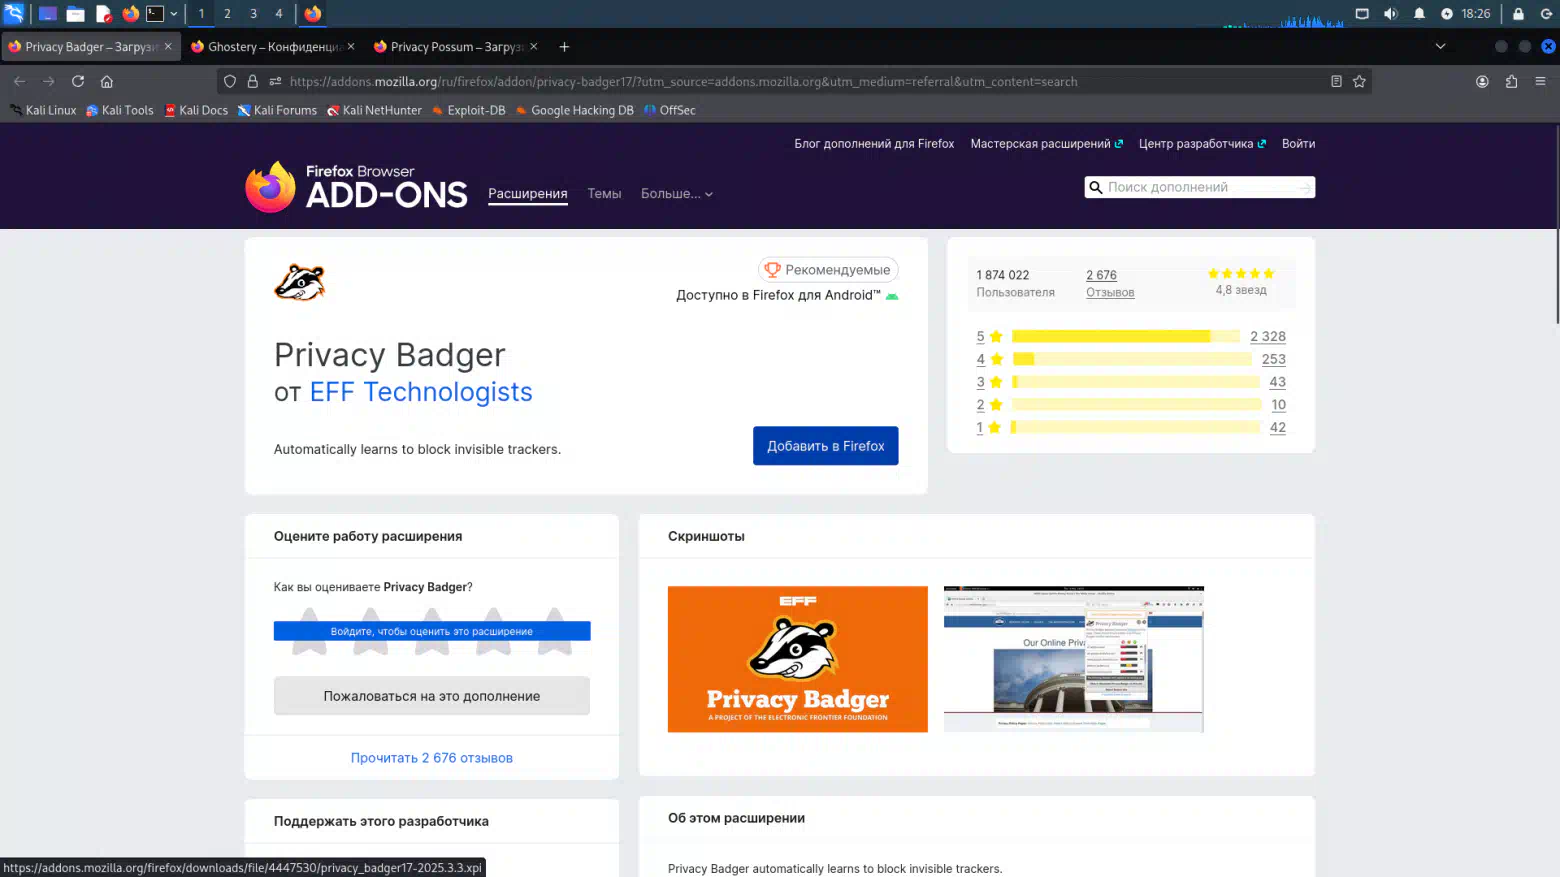Open the Firefox account icon
Image resolution: width=1560 pixels, height=877 pixels.
[1482, 82]
